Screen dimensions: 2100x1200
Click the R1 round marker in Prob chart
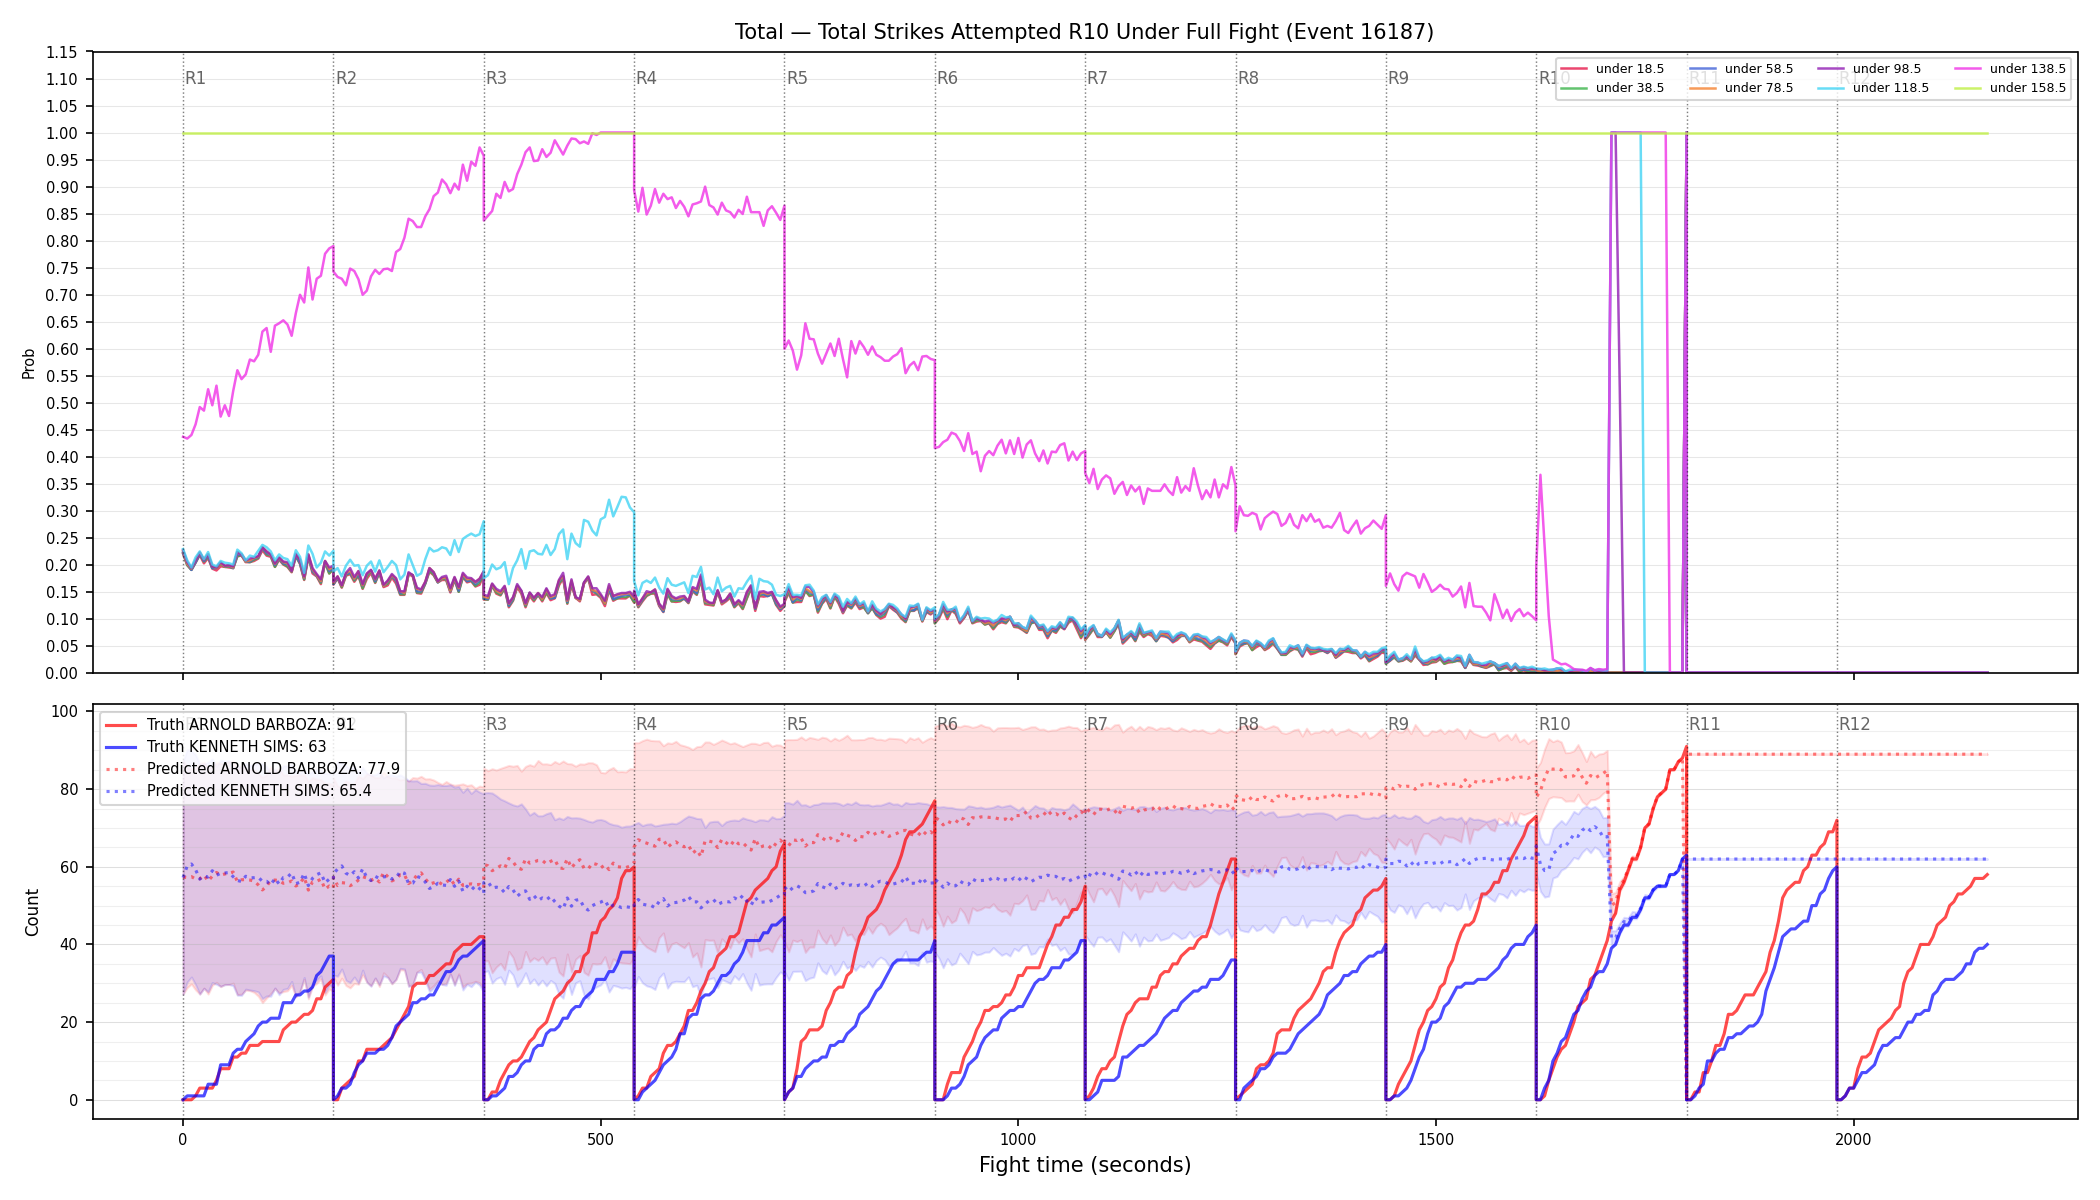[195, 78]
